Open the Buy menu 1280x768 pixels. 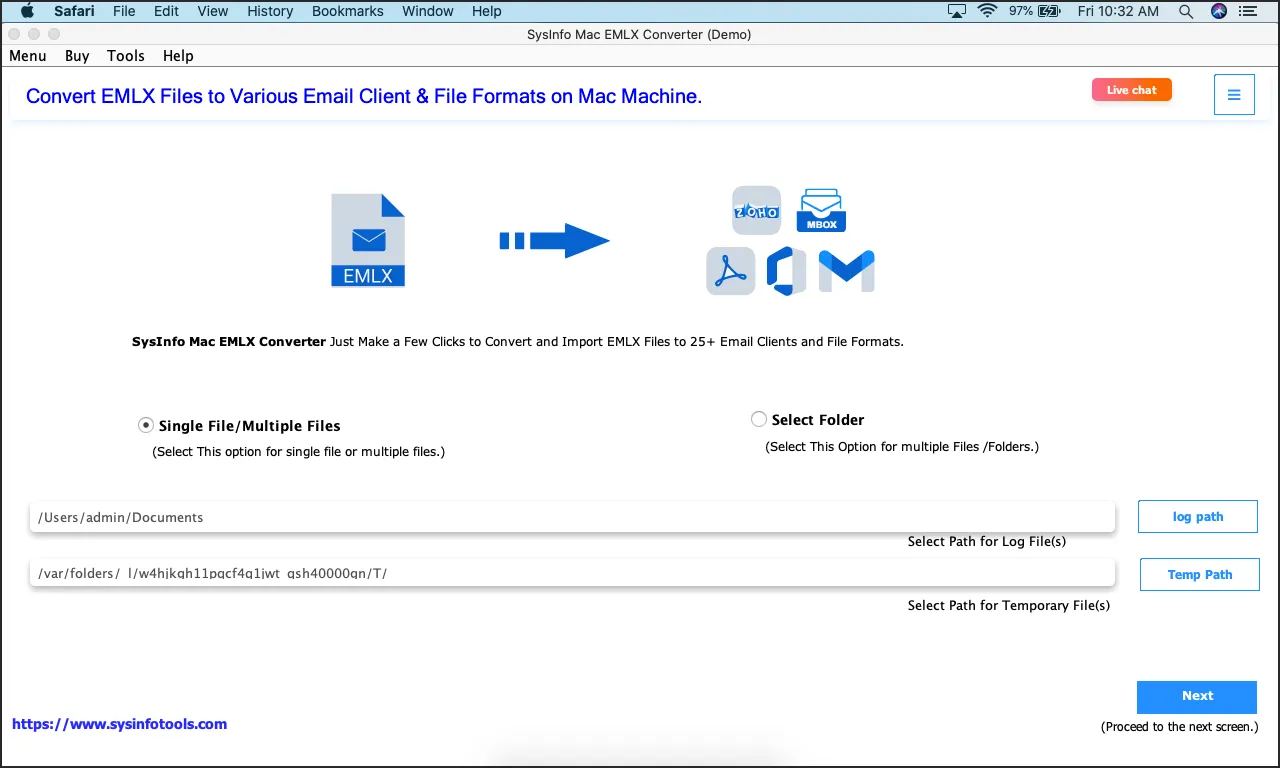[x=77, y=56]
